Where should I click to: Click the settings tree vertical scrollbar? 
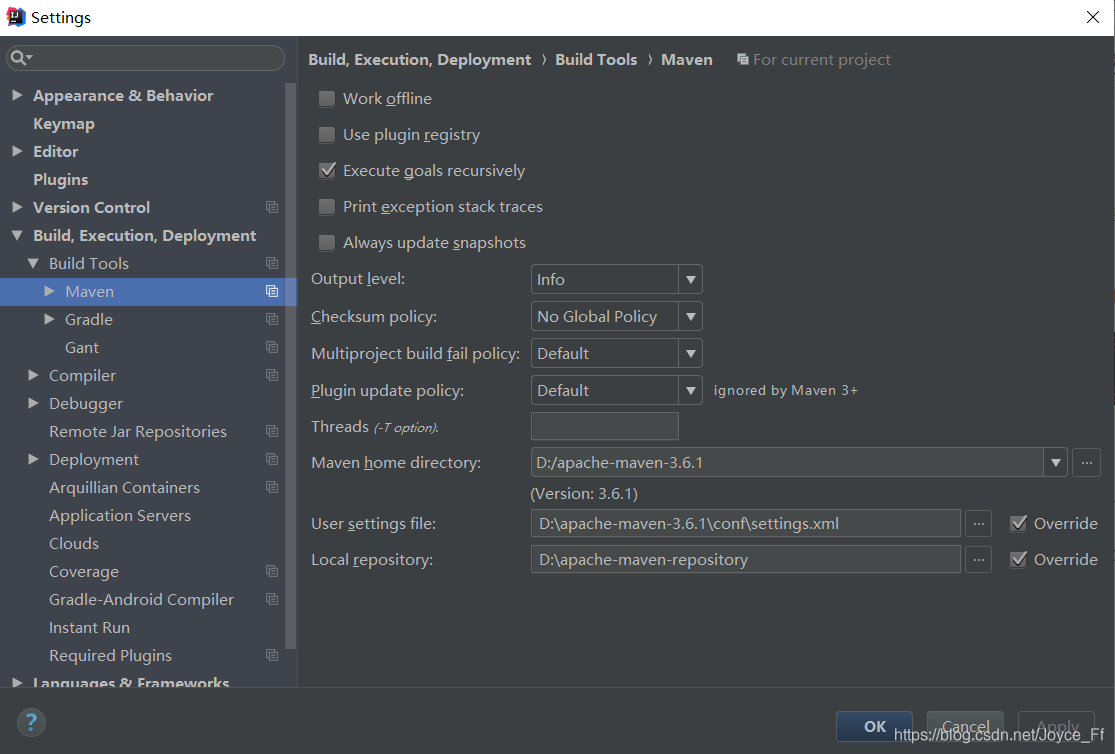[290, 366]
